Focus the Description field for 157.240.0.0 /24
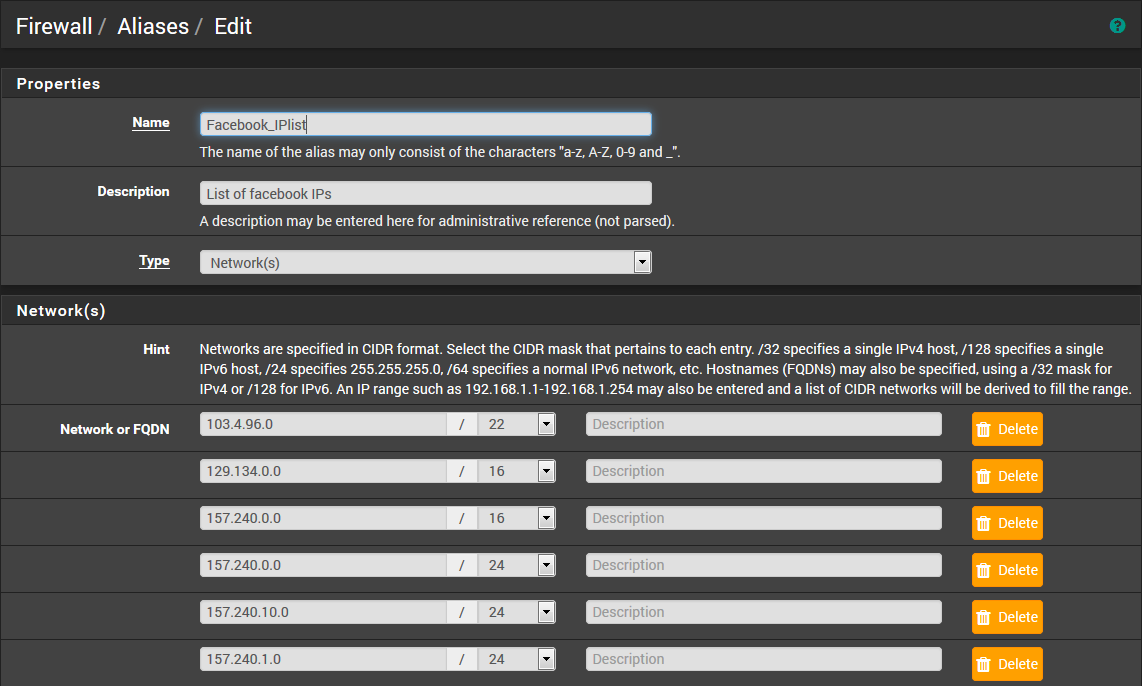The width and height of the screenshot is (1142, 686). [764, 565]
